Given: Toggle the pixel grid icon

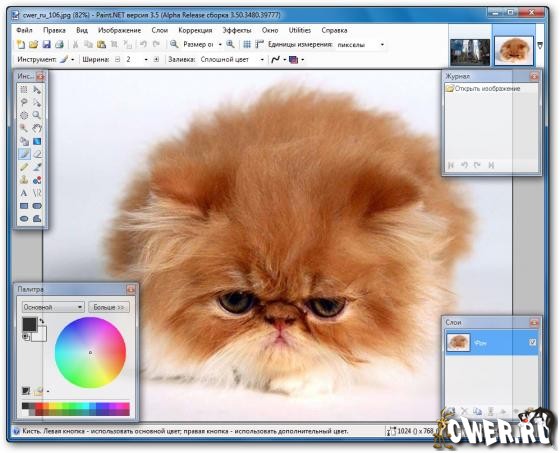Looking at the screenshot, I should pyautogui.click(x=247, y=44).
